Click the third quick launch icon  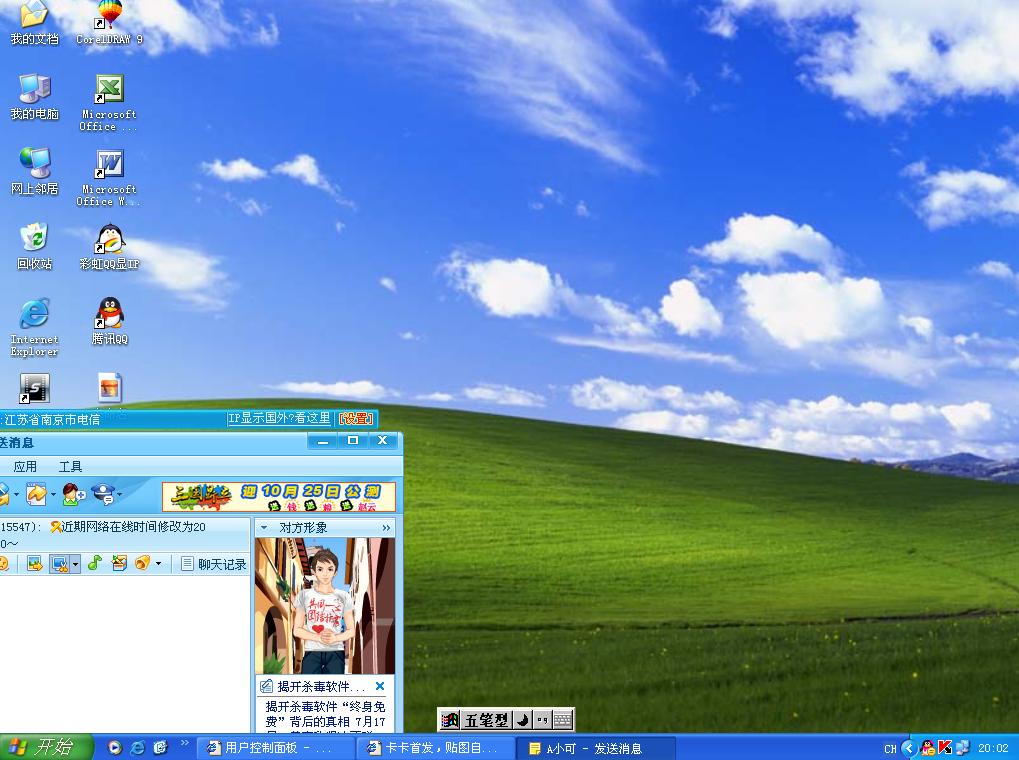pyautogui.click(x=161, y=748)
